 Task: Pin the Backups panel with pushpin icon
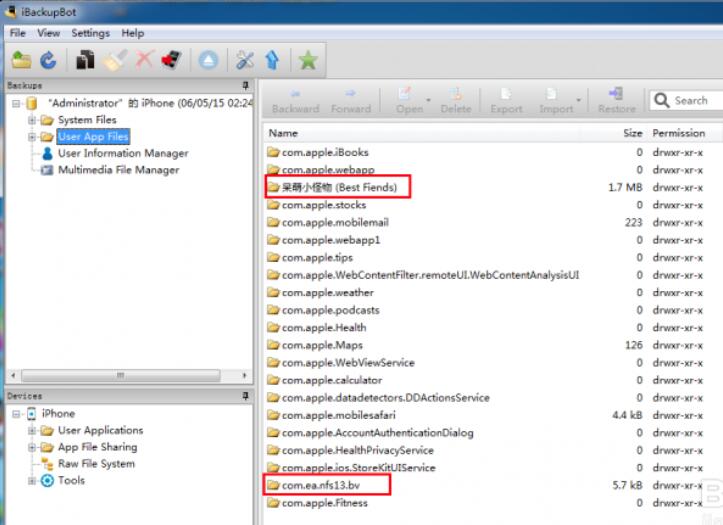click(245, 85)
